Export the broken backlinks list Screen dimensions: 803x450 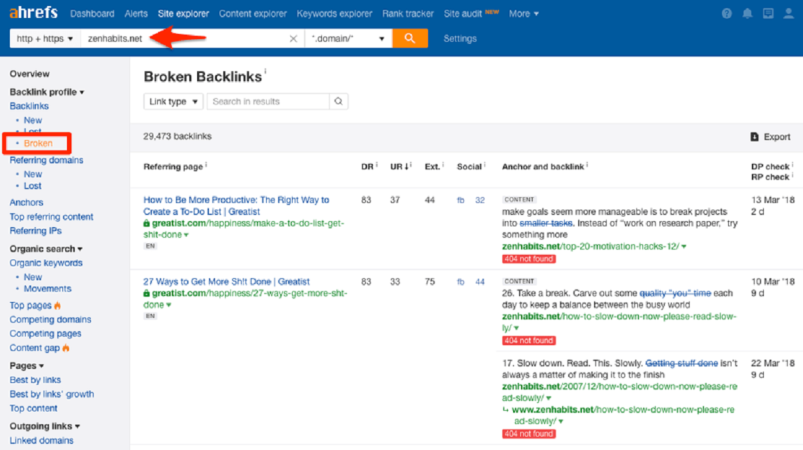tap(770, 137)
